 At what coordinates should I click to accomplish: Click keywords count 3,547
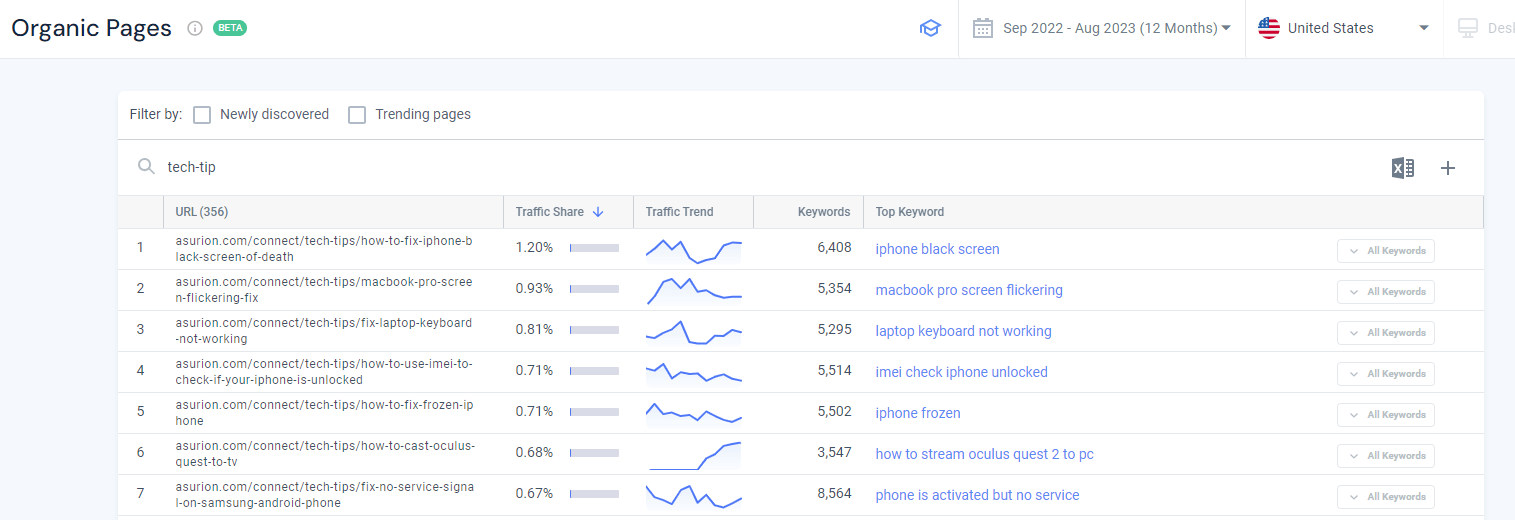[x=834, y=453]
